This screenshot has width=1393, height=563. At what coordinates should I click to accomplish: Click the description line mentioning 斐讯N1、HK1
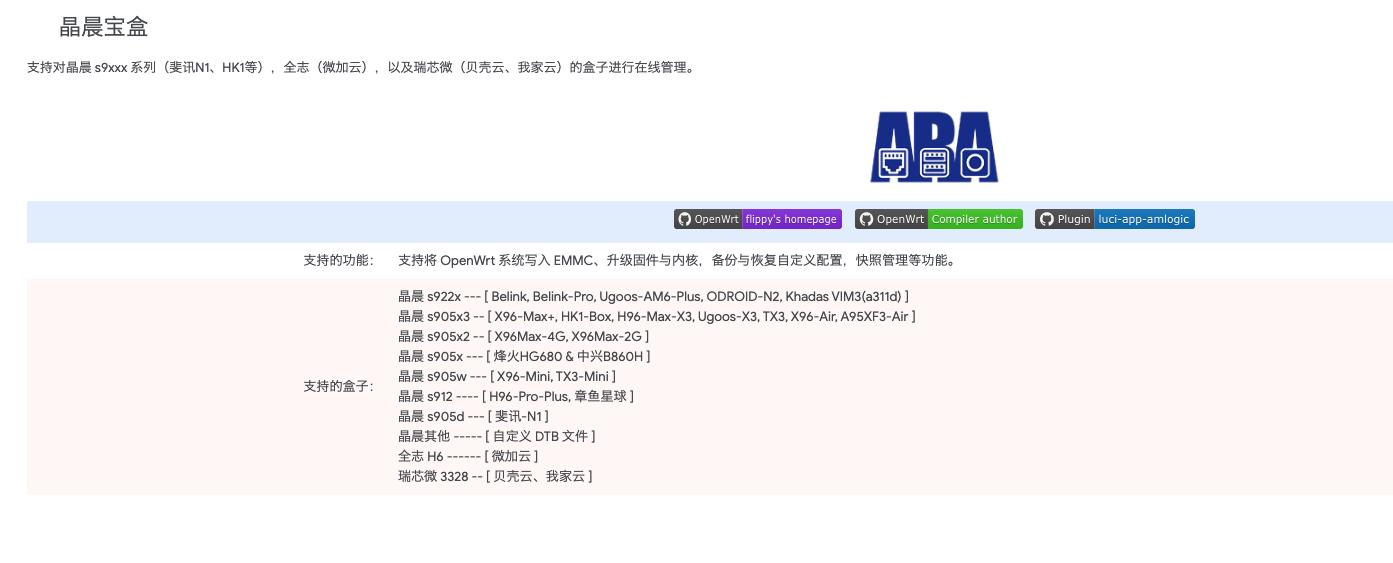click(x=361, y=68)
